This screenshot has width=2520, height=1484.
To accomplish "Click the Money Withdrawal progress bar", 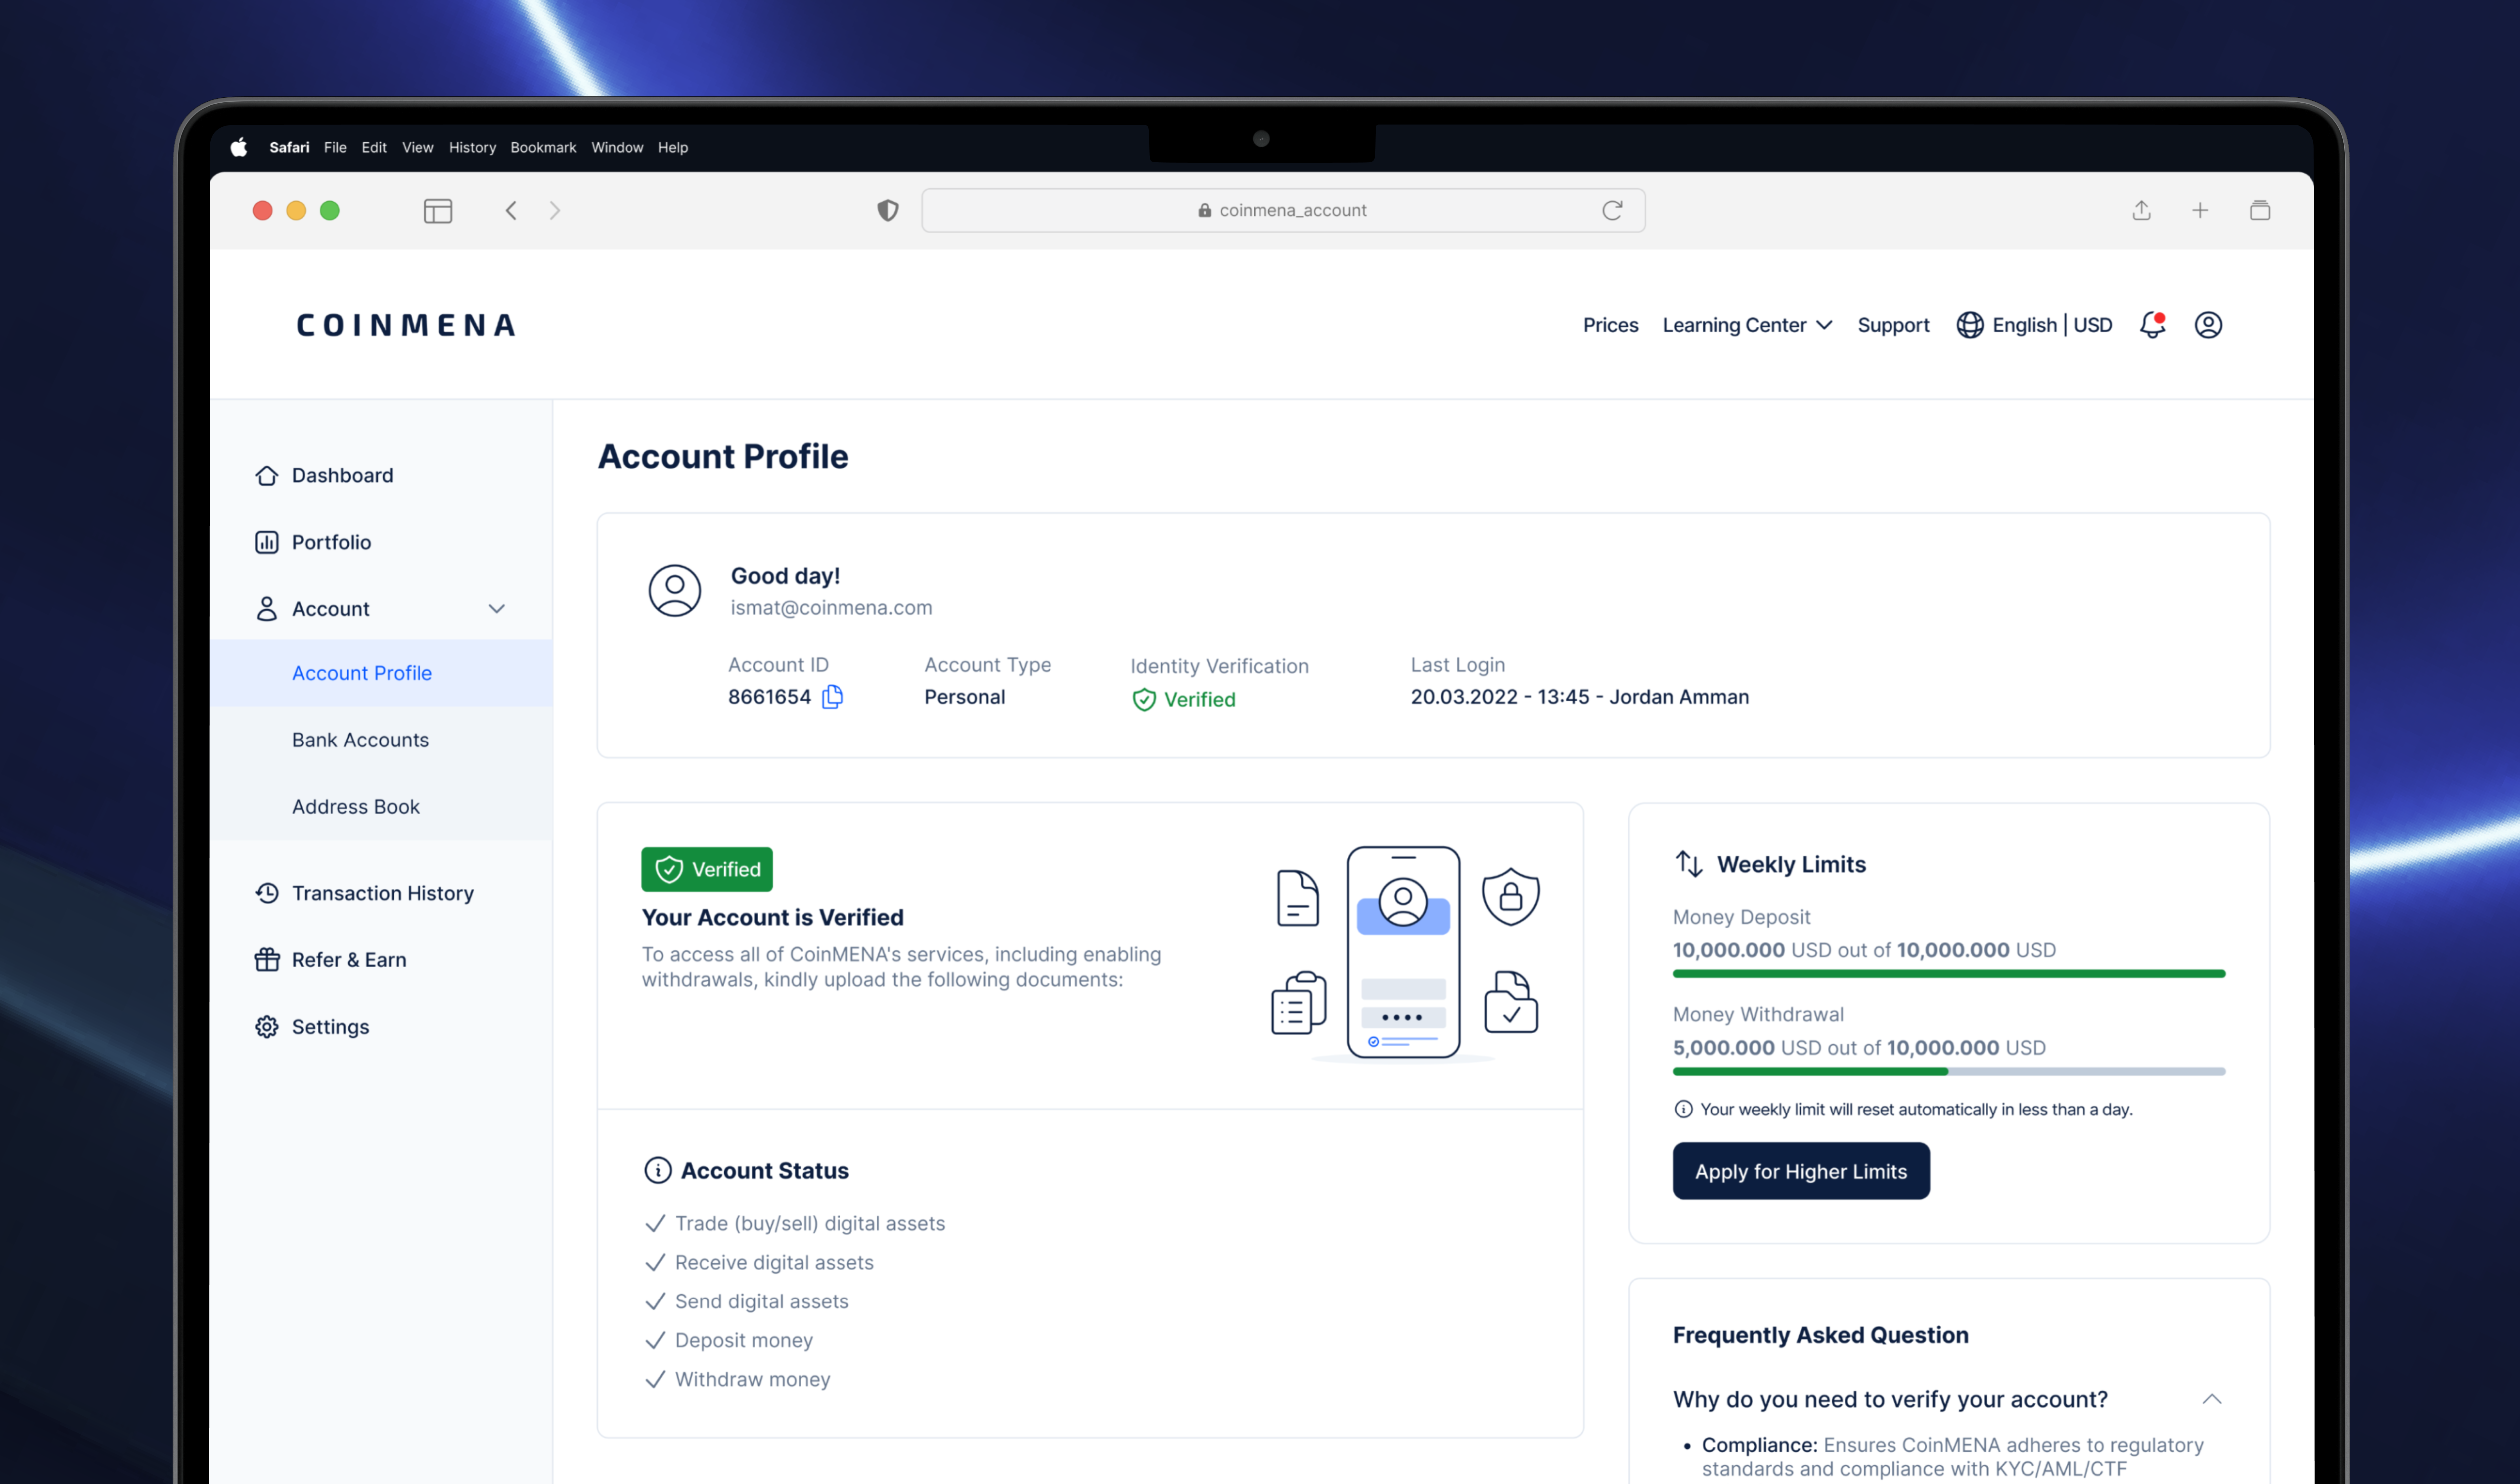I will (x=1949, y=1071).
